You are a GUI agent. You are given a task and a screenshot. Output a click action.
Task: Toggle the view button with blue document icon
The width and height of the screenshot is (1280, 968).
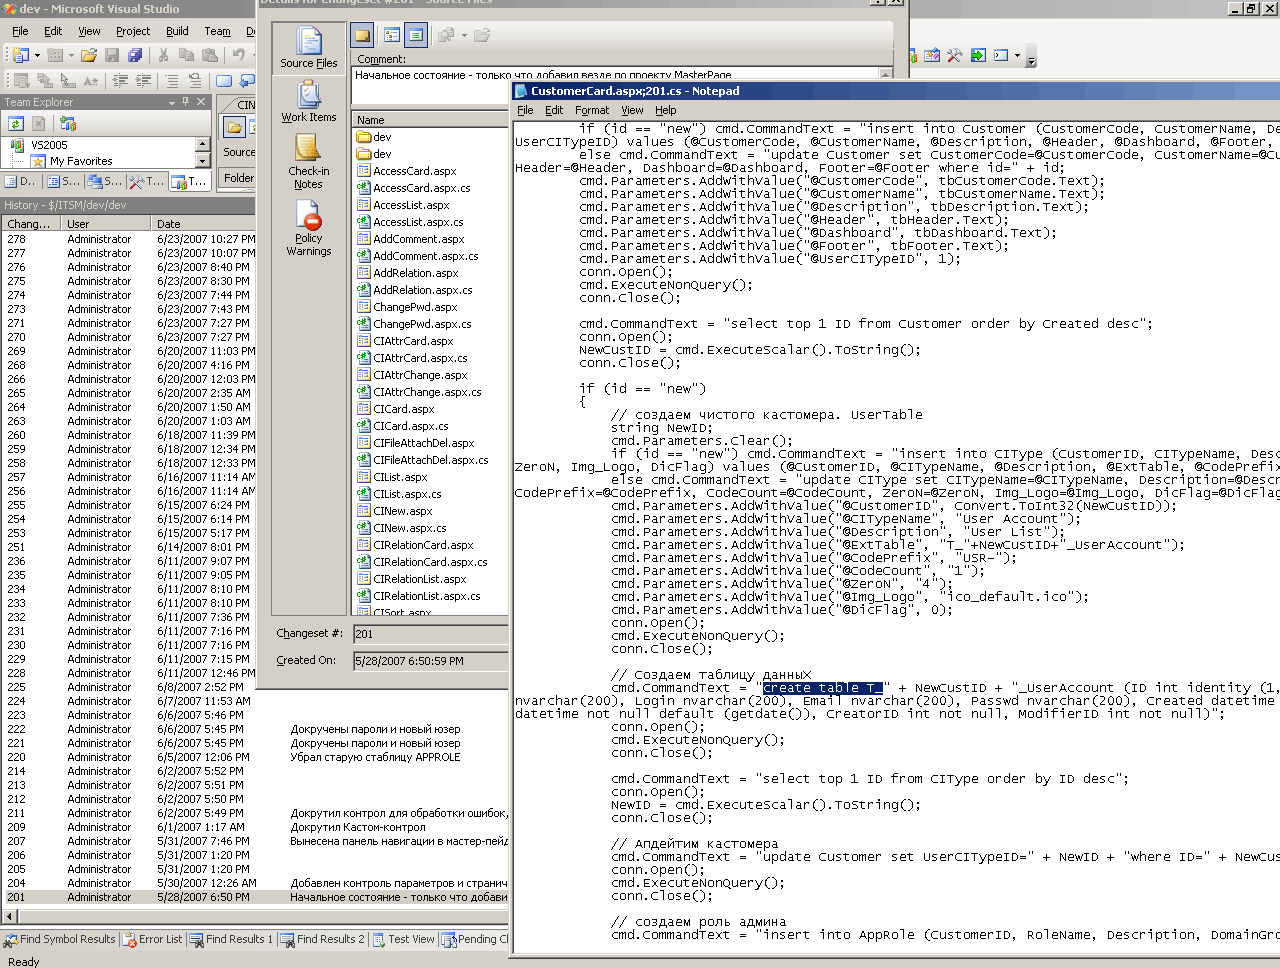(x=416, y=36)
